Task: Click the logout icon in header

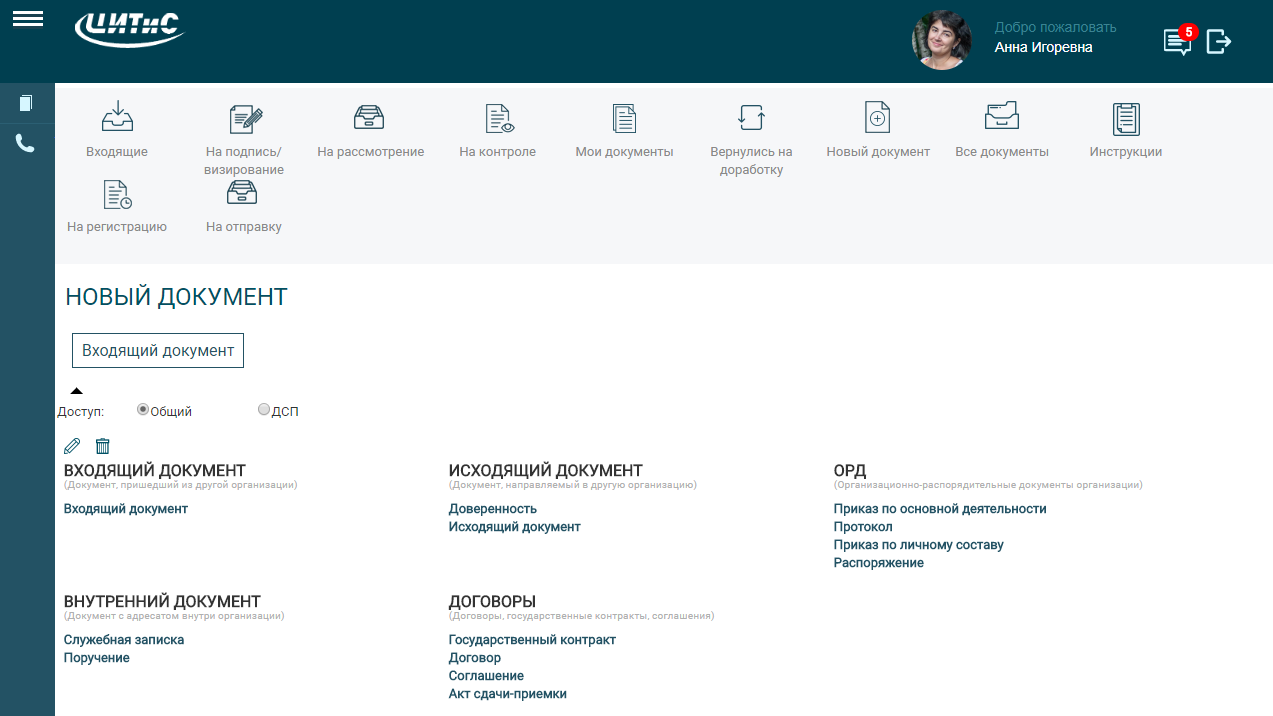Action: 1218,41
